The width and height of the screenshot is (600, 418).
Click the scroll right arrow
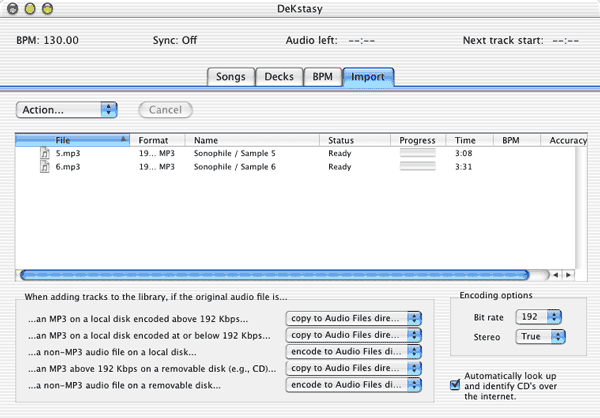[568, 275]
